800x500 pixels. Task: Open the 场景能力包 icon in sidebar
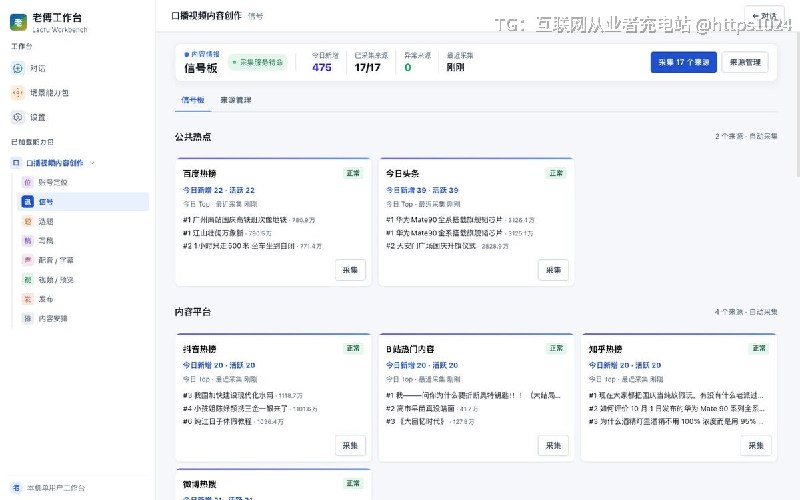(18, 92)
